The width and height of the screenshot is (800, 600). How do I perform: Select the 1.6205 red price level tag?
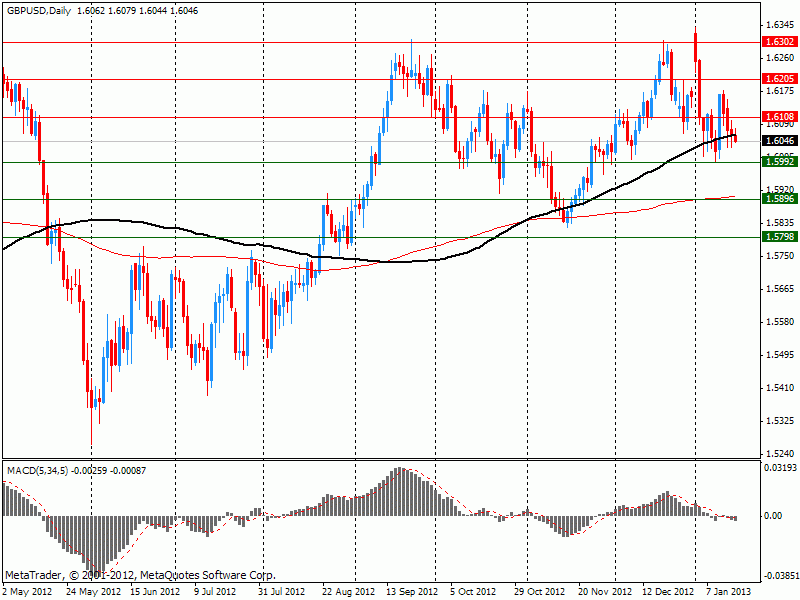[x=779, y=78]
